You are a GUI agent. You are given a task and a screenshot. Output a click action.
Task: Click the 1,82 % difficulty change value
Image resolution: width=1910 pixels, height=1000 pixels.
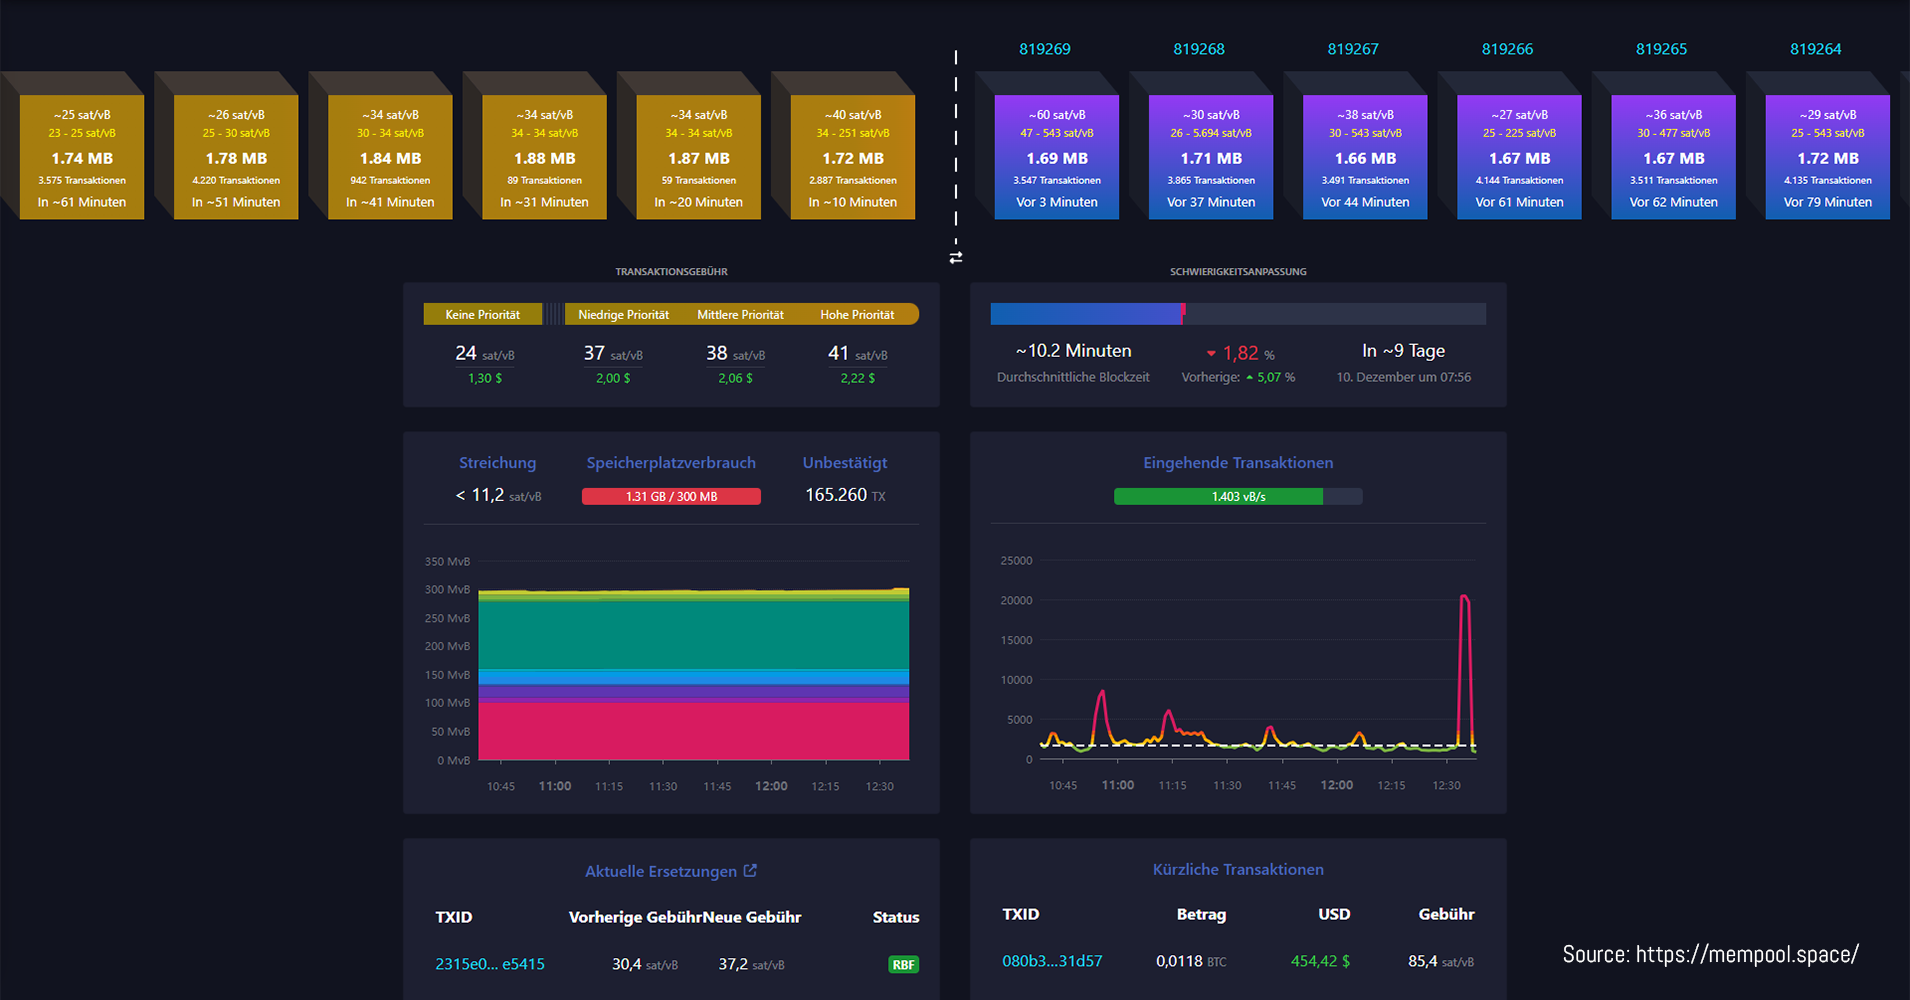(1240, 353)
